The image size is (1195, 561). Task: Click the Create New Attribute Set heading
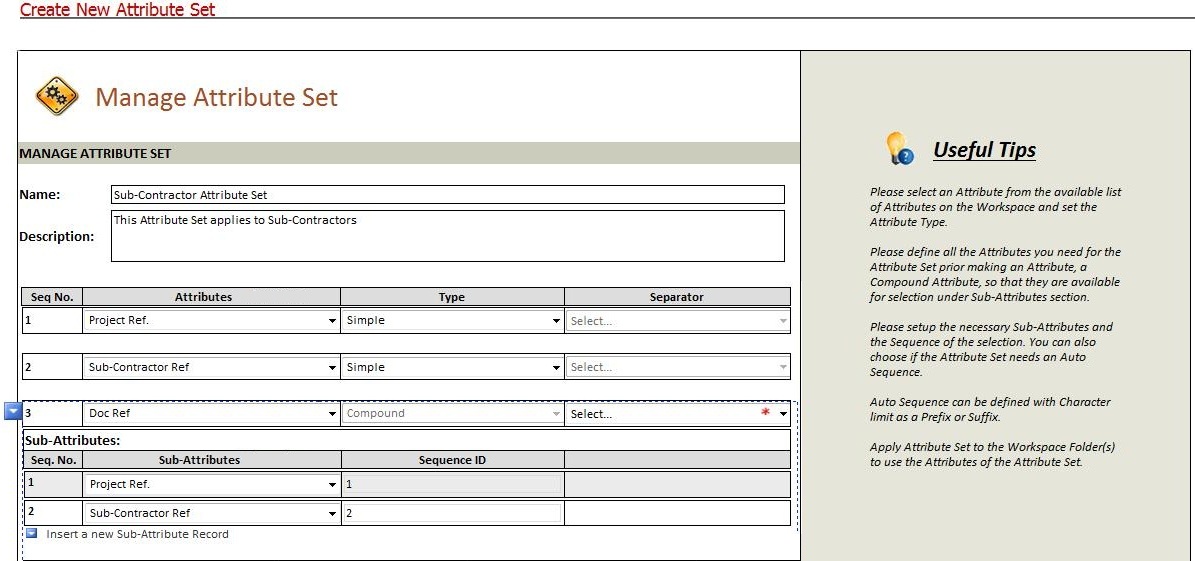point(117,10)
